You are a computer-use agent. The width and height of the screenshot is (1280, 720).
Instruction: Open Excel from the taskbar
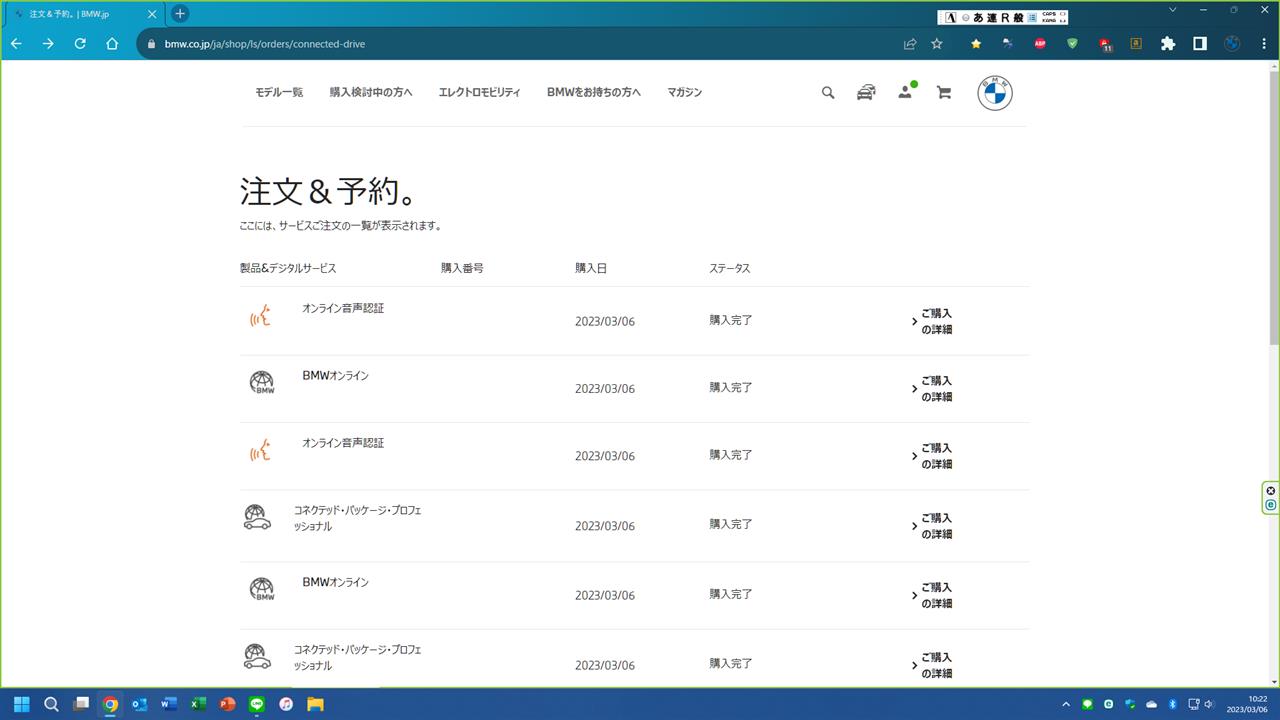(x=198, y=704)
